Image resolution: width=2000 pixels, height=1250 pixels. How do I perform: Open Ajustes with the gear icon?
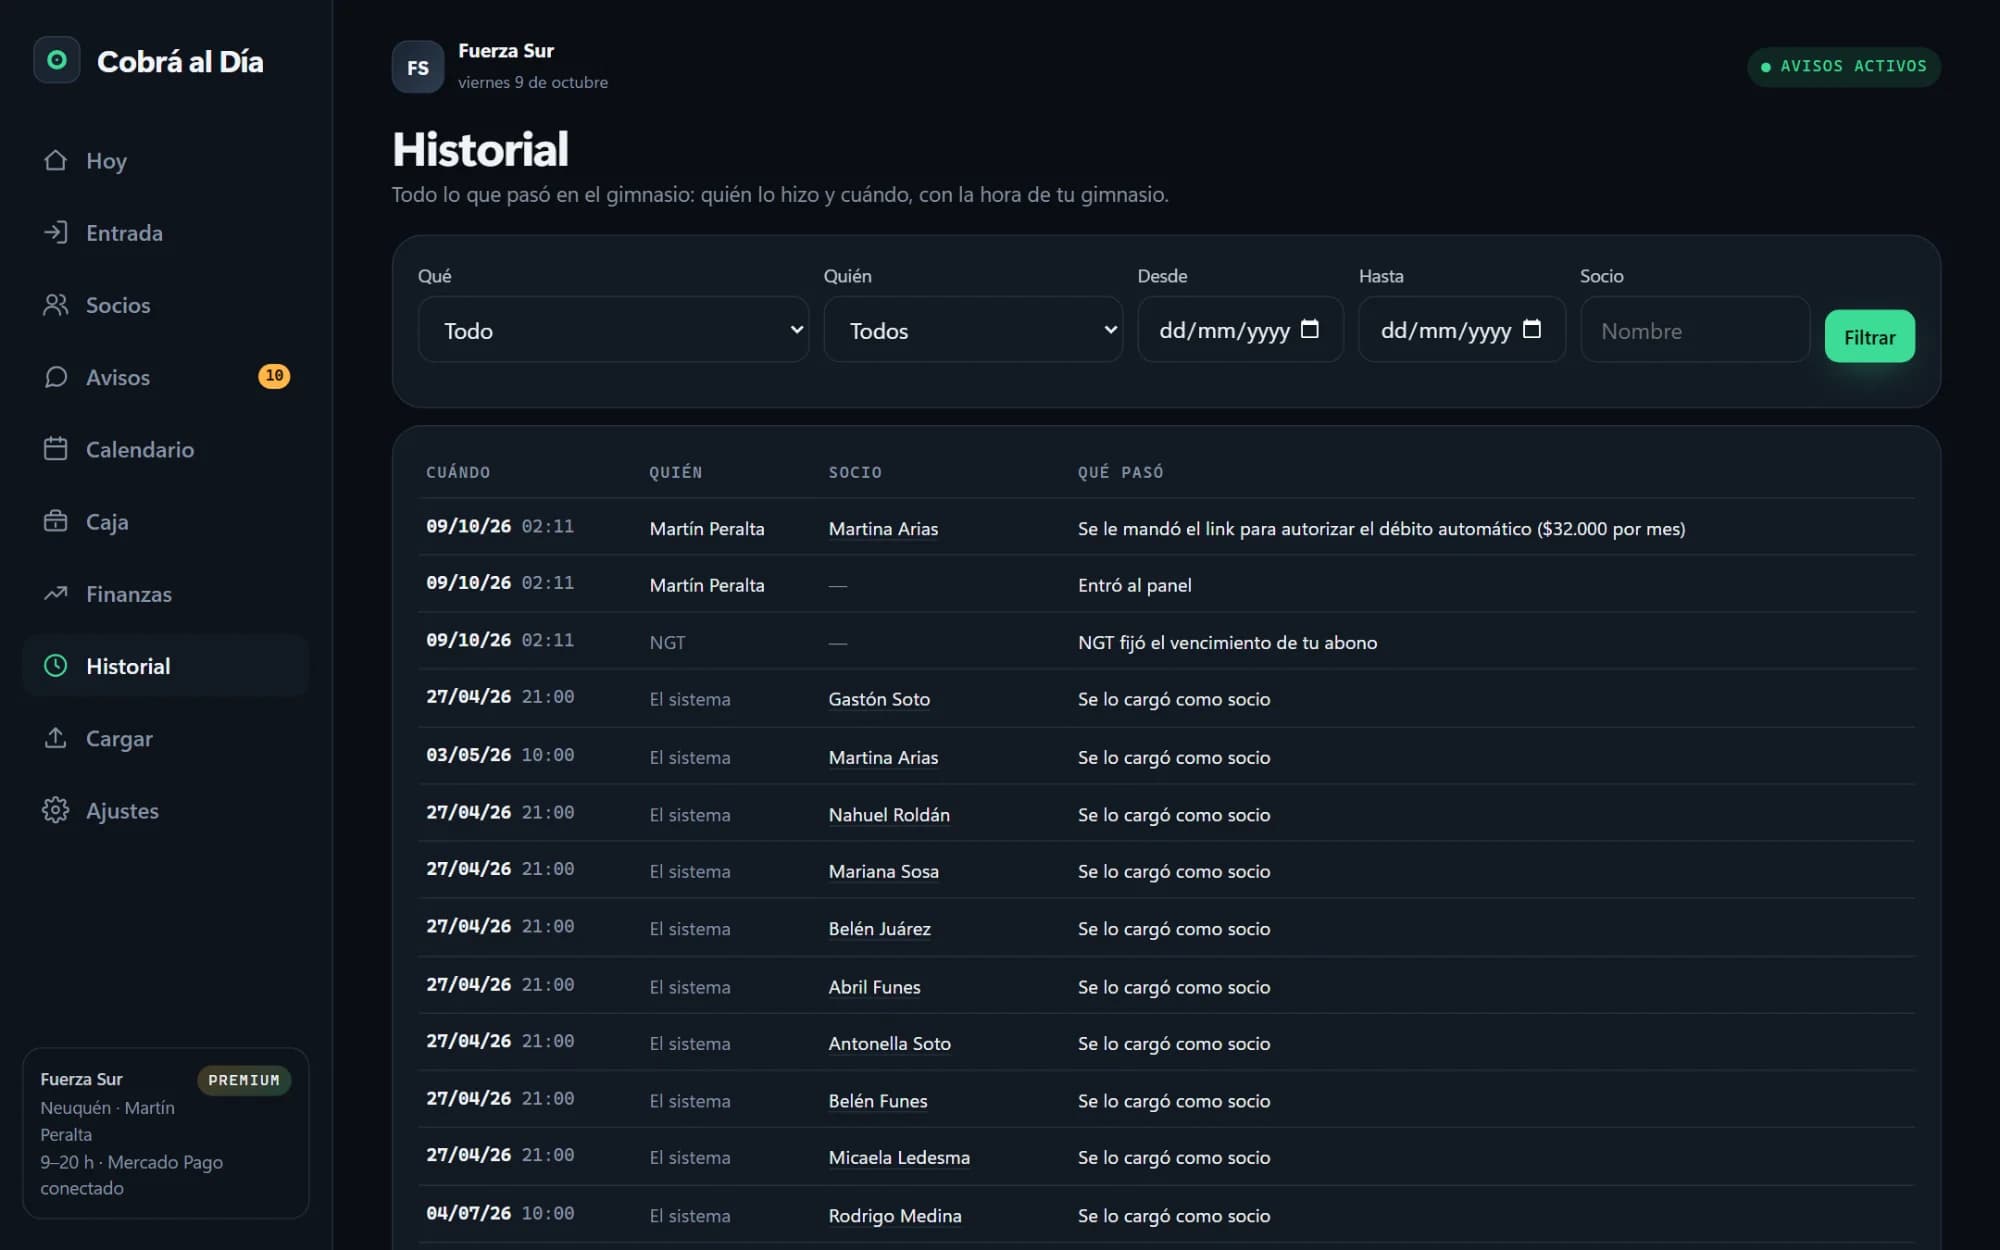coord(56,810)
